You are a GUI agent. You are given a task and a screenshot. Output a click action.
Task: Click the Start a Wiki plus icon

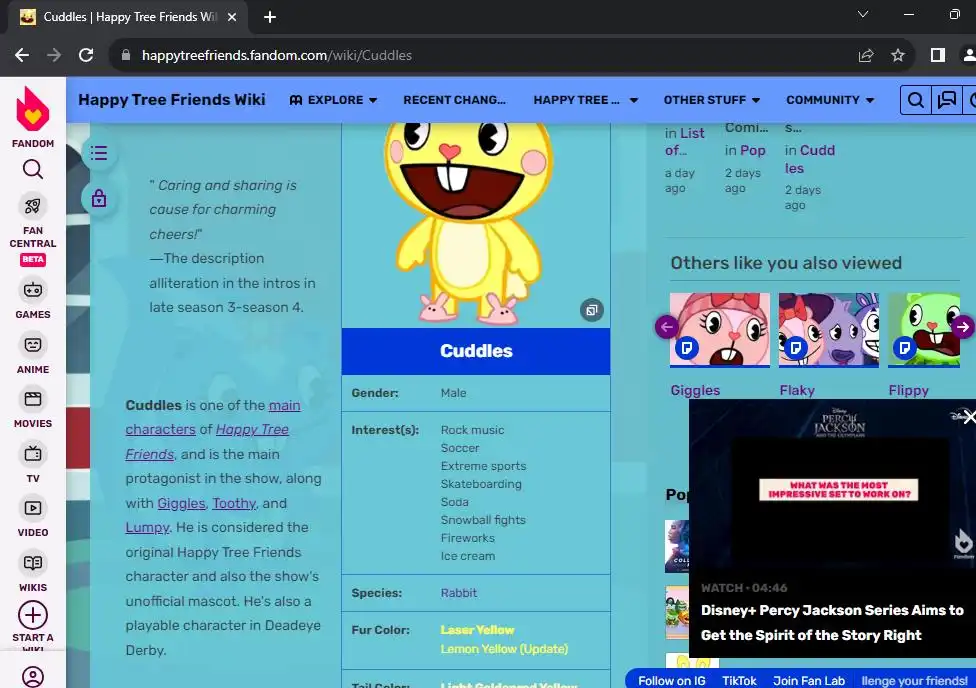[x=32, y=615]
